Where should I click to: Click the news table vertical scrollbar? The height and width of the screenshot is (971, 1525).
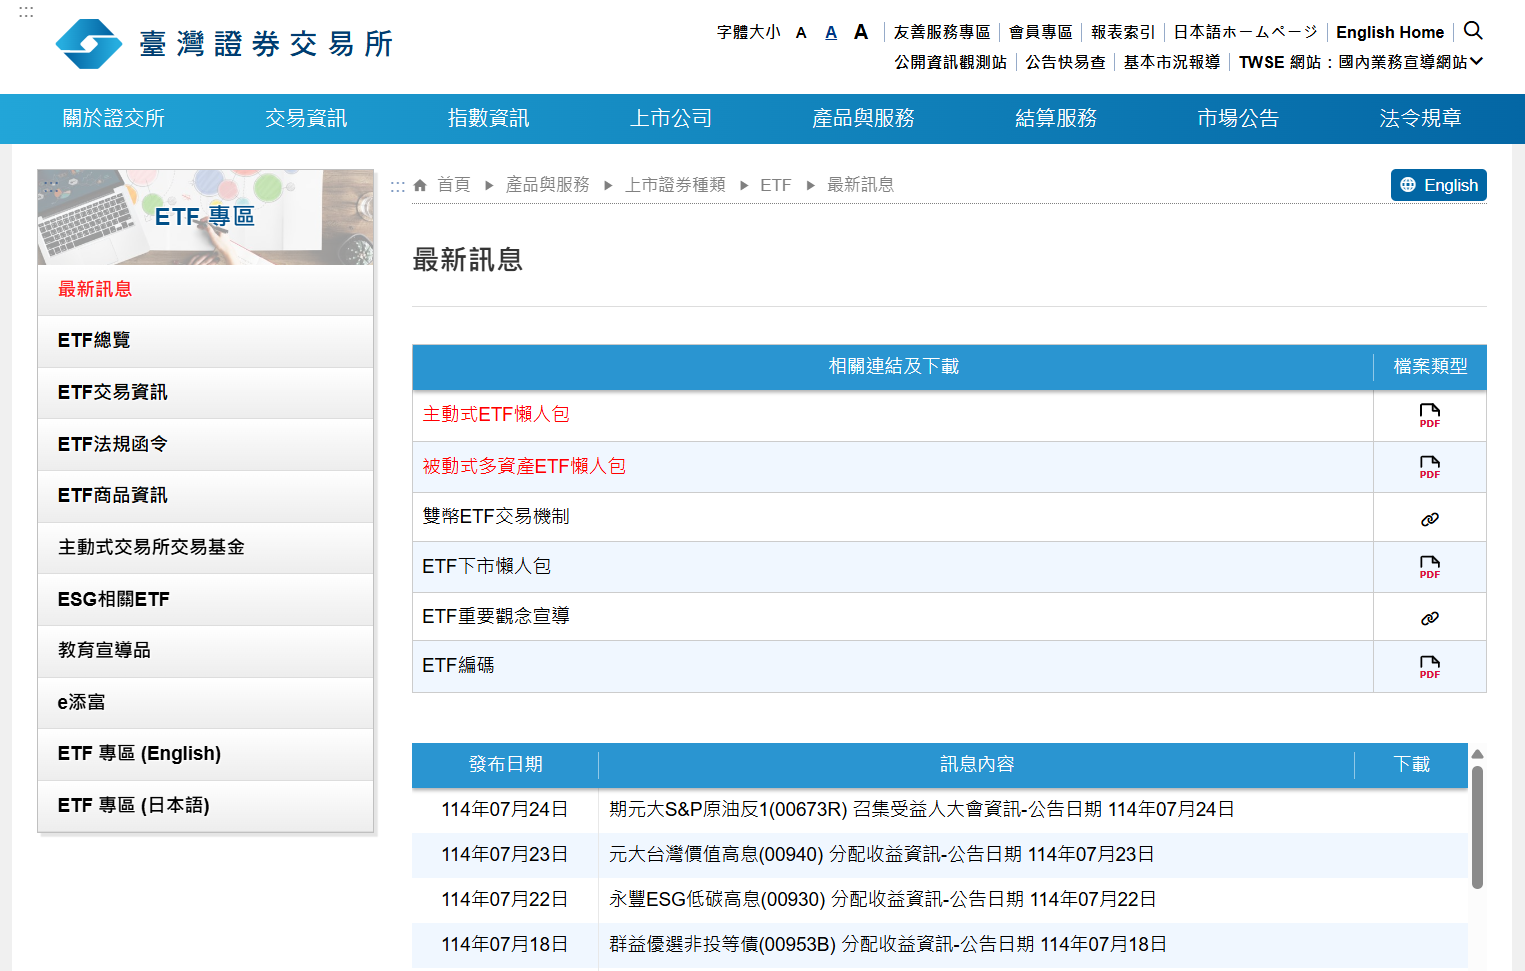coord(1477,826)
